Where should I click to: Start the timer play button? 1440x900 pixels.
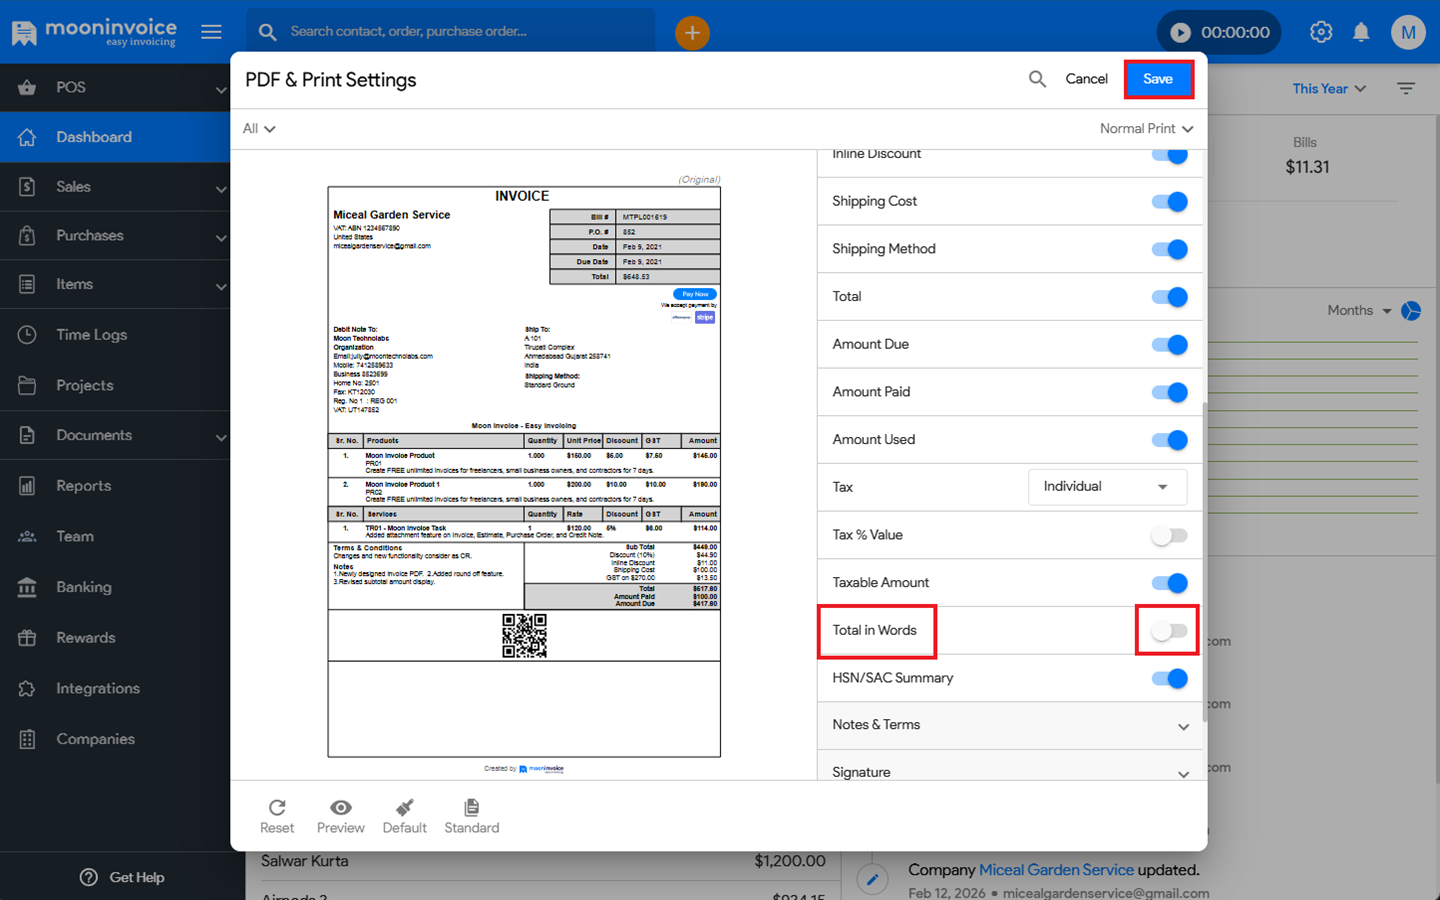click(1181, 32)
